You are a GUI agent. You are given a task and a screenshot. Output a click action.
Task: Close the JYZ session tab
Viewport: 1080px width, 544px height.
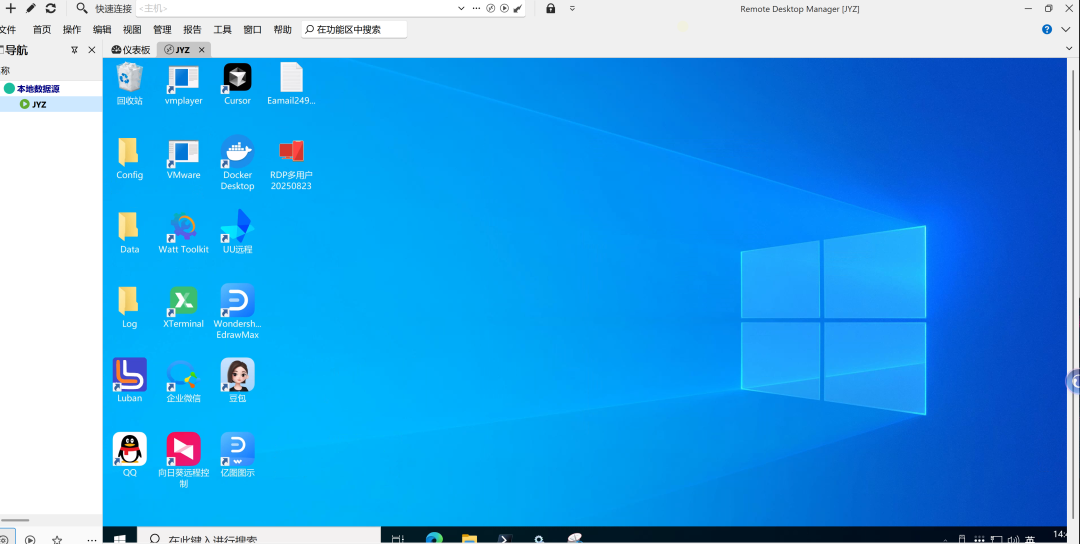tap(202, 50)
